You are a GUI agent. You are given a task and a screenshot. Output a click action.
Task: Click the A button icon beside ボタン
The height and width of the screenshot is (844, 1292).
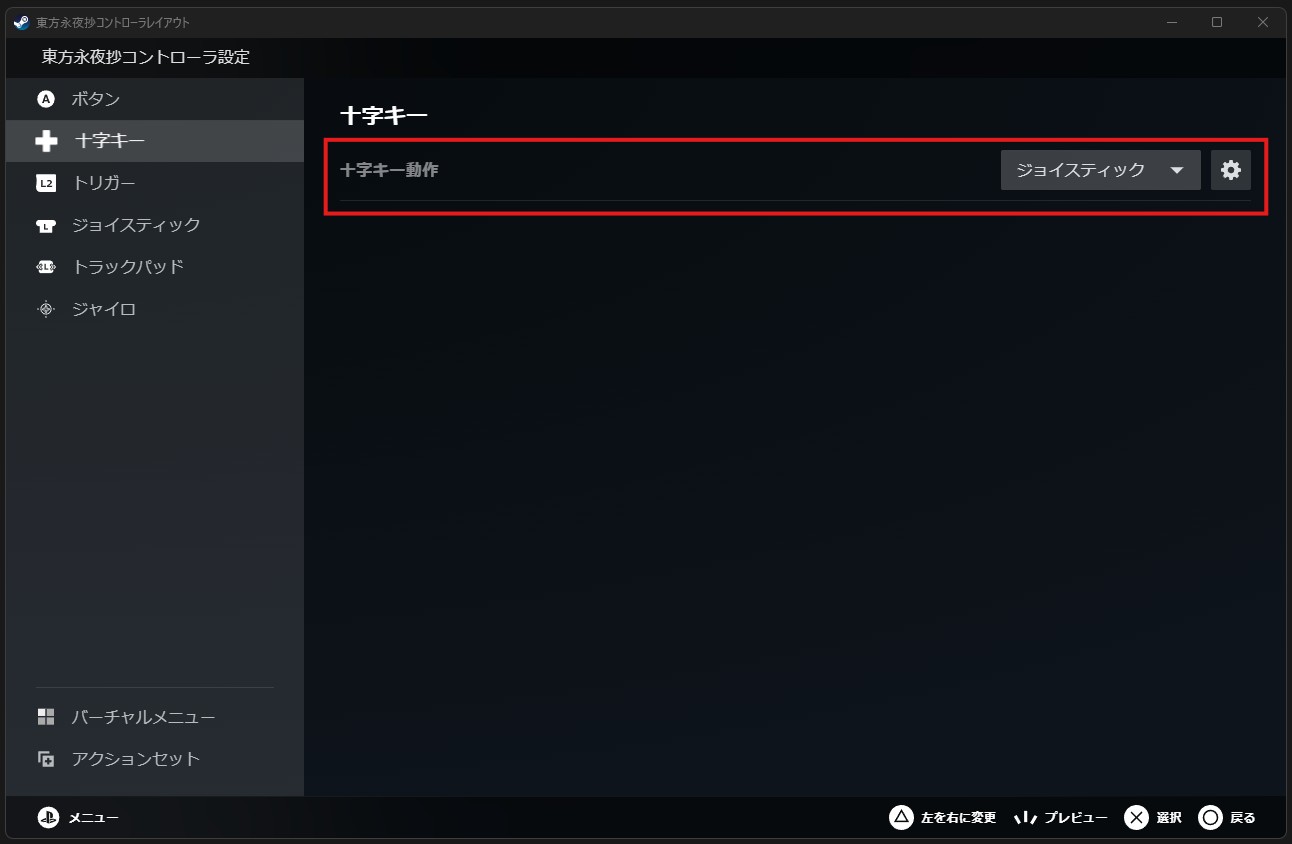point(46,99)
